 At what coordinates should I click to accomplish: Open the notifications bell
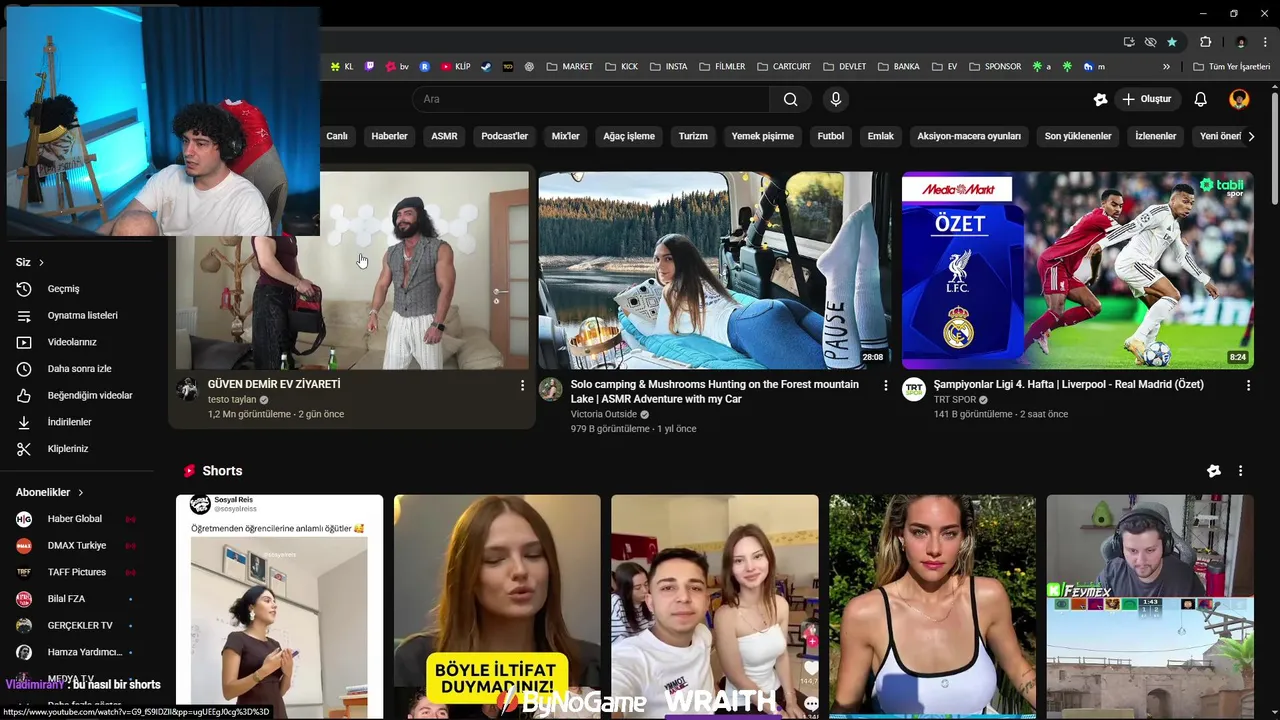(1201, 99)
